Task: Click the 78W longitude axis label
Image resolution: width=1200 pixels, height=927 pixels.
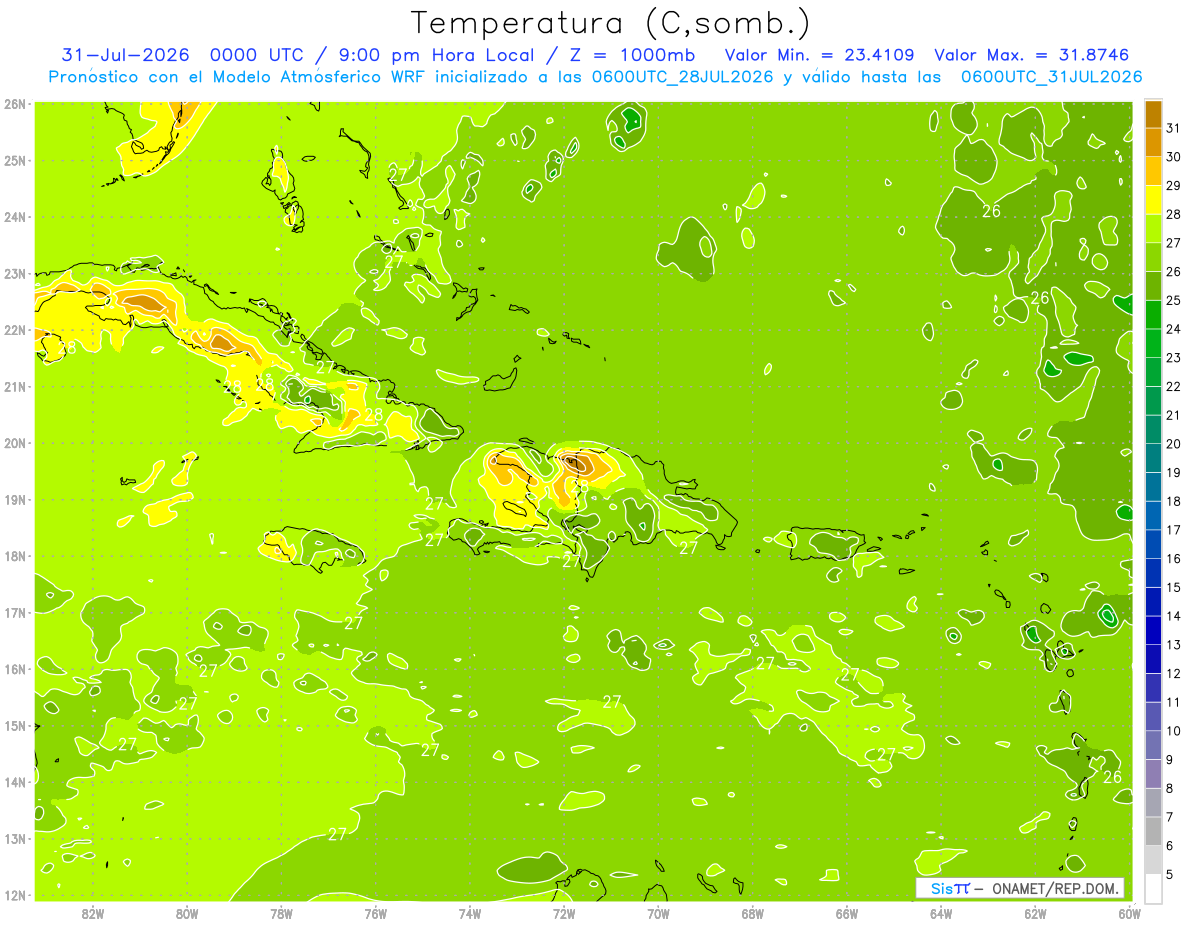Action: (x=281, y=913)
